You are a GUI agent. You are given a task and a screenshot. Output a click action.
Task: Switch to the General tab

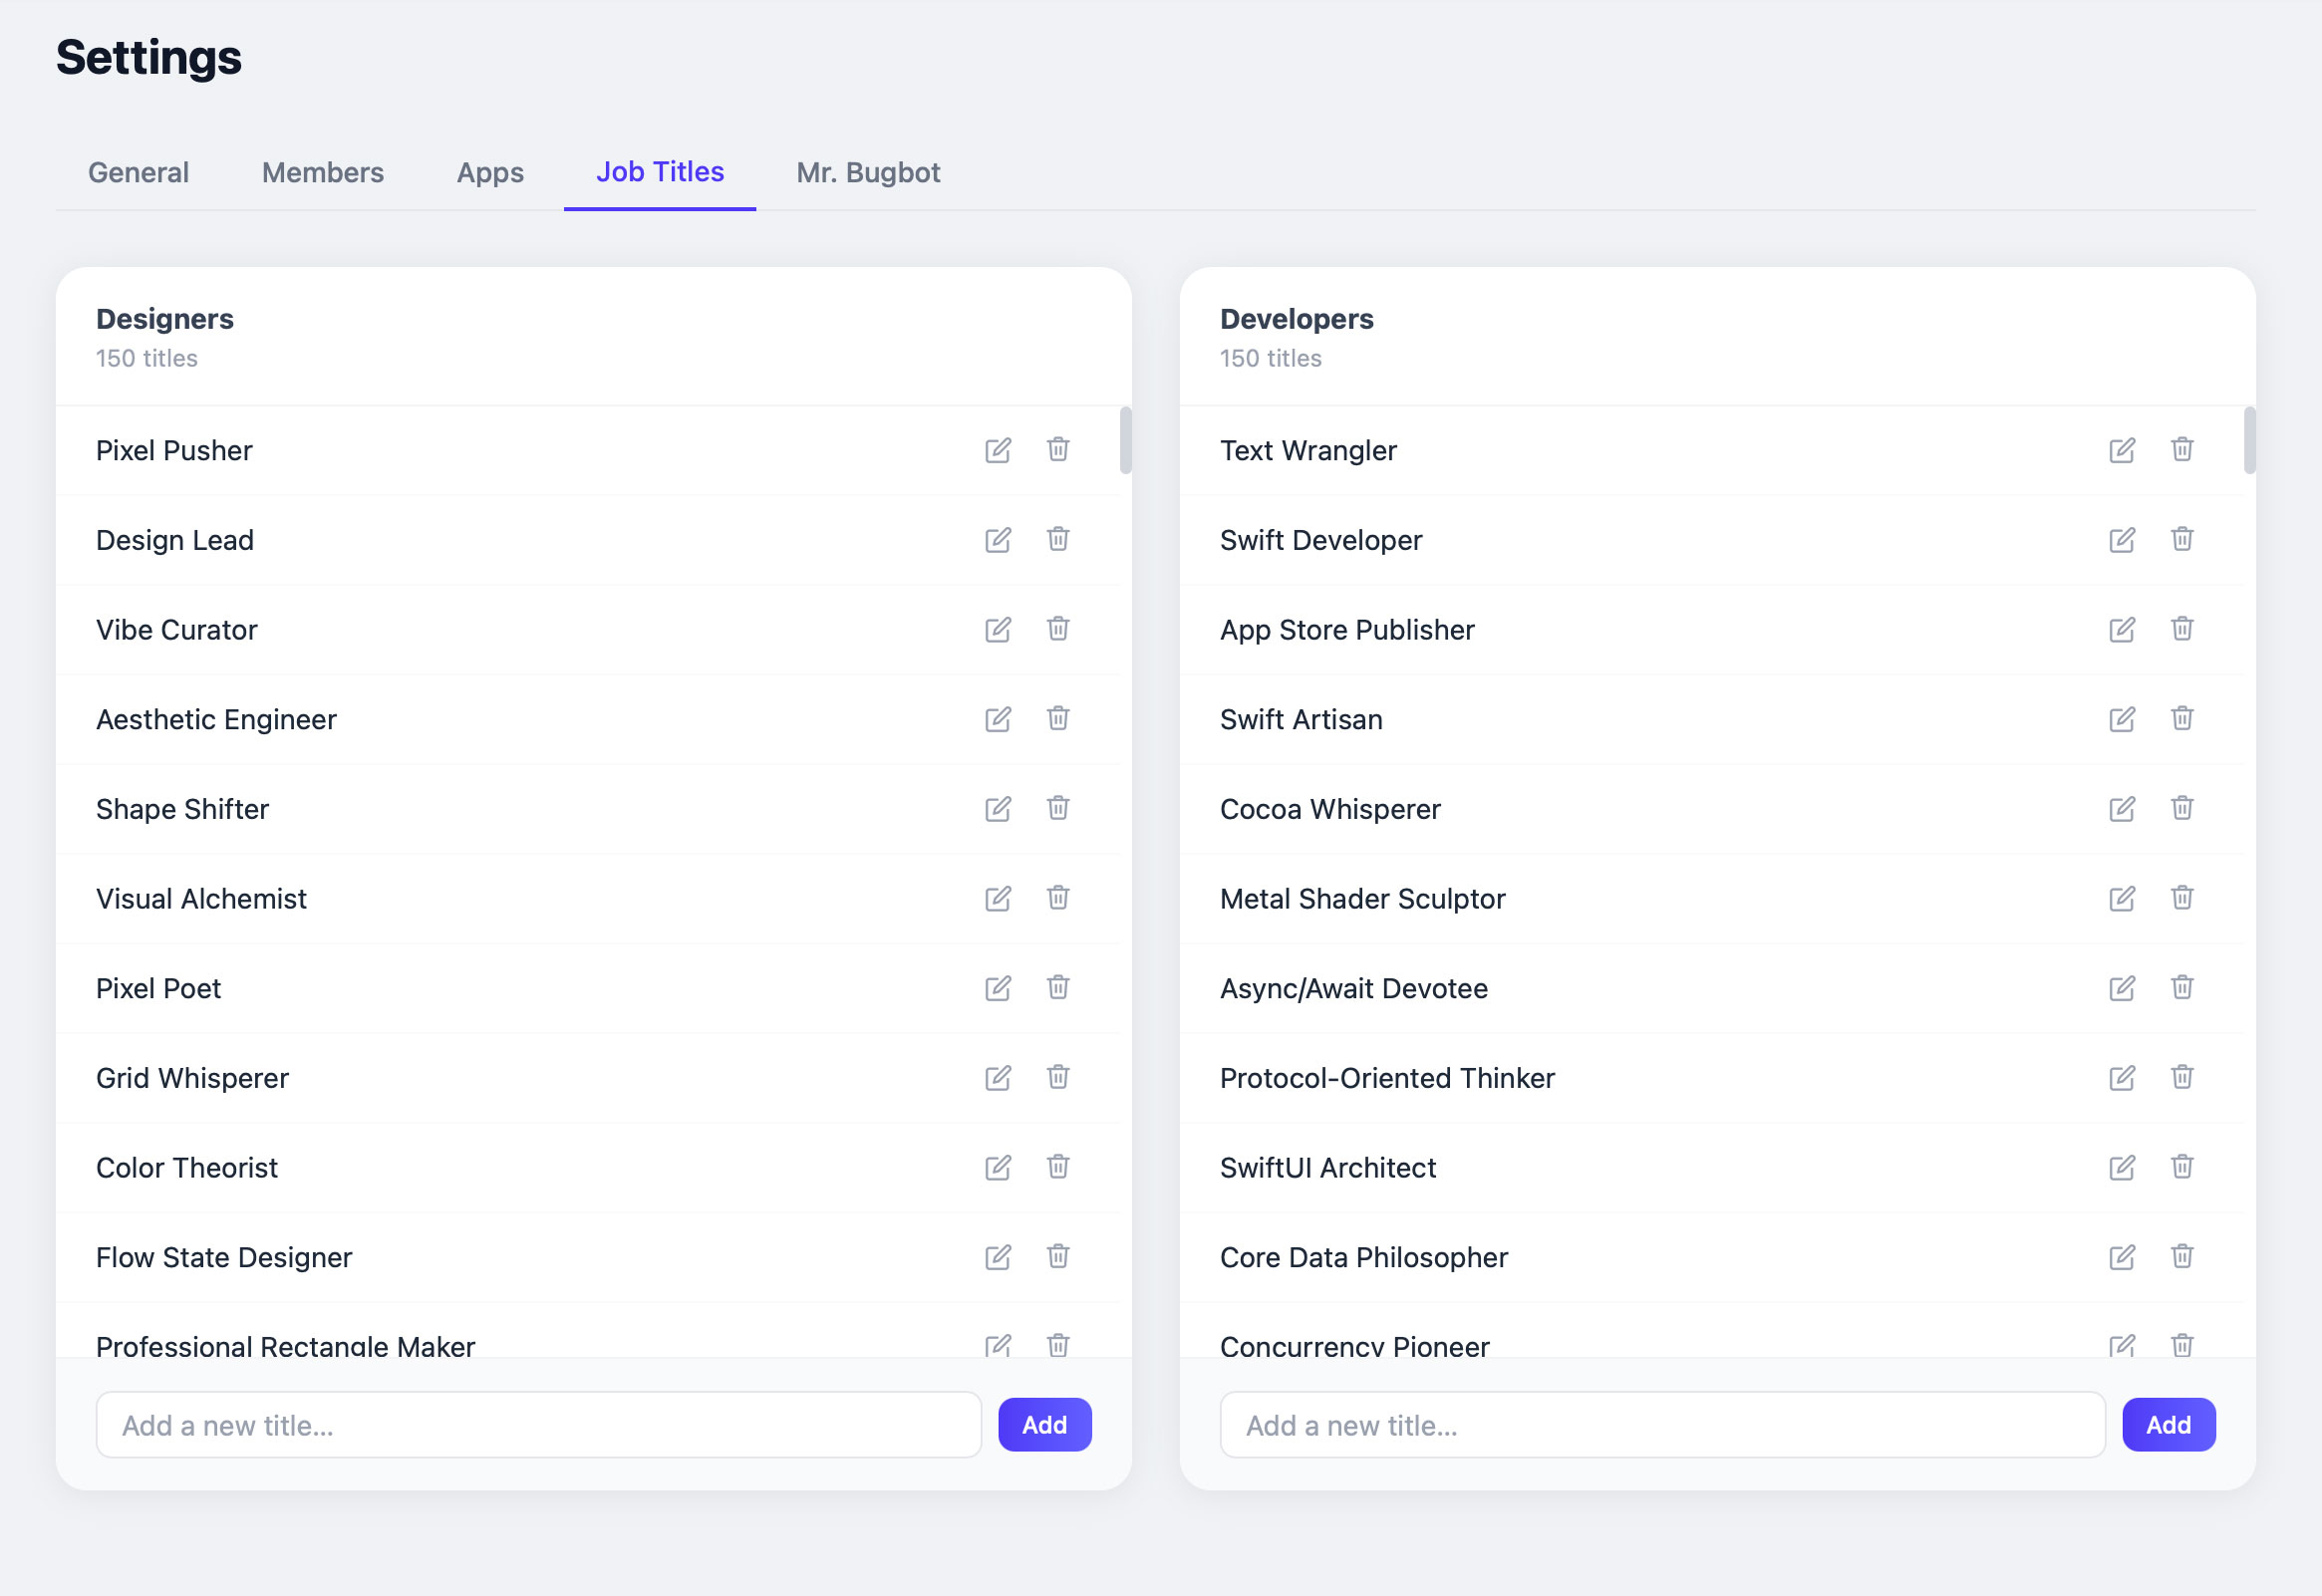(138, 172)
